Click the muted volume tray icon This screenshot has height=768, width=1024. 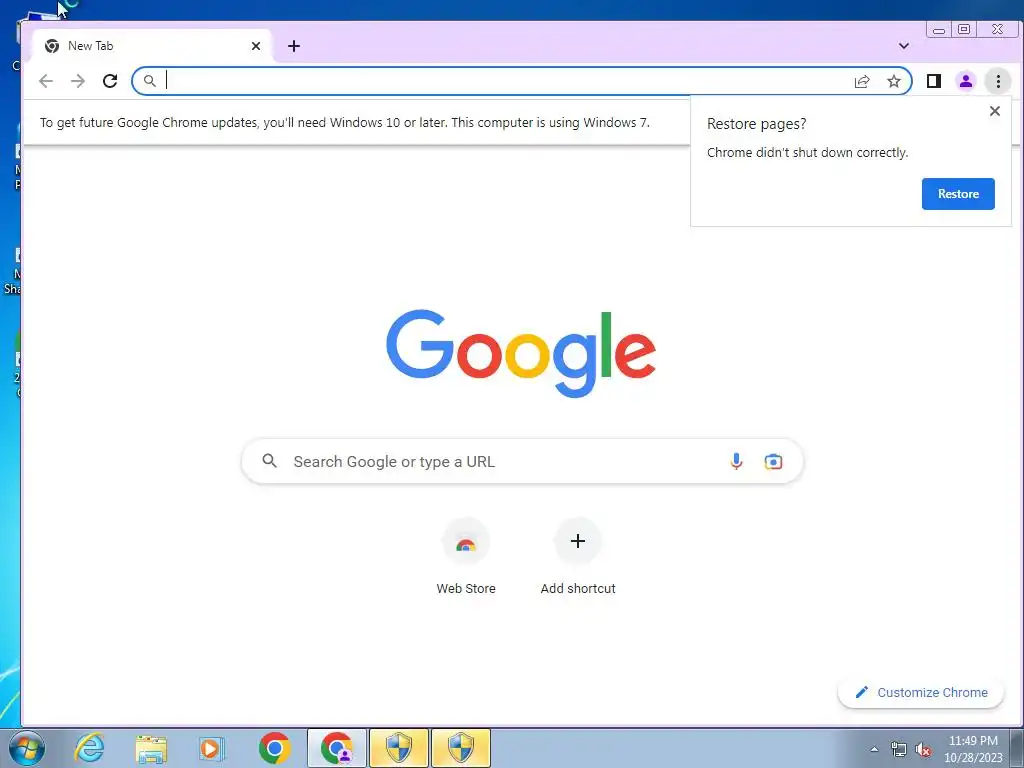tap(923, 750)
